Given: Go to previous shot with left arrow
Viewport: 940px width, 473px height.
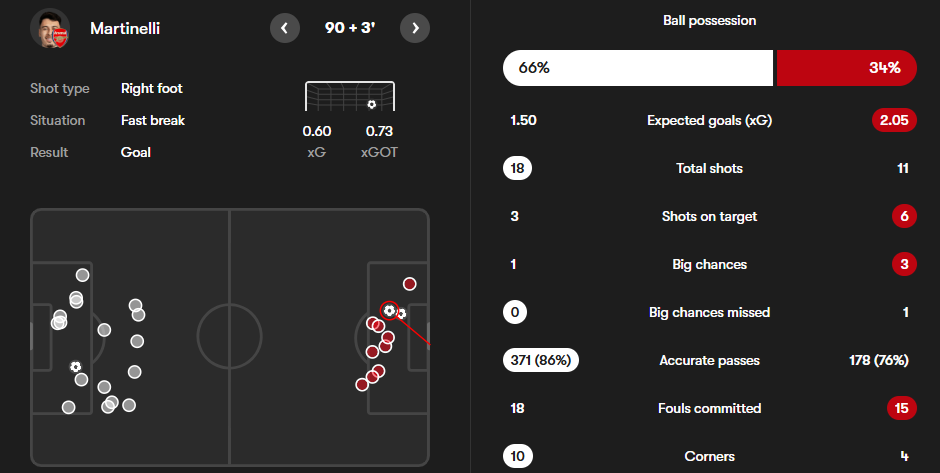Looking at the screenshot, I should (x=285, y=28).
